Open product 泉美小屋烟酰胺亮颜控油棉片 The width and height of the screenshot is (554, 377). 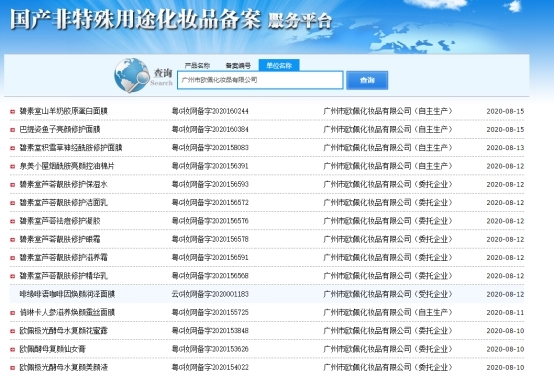67,166
